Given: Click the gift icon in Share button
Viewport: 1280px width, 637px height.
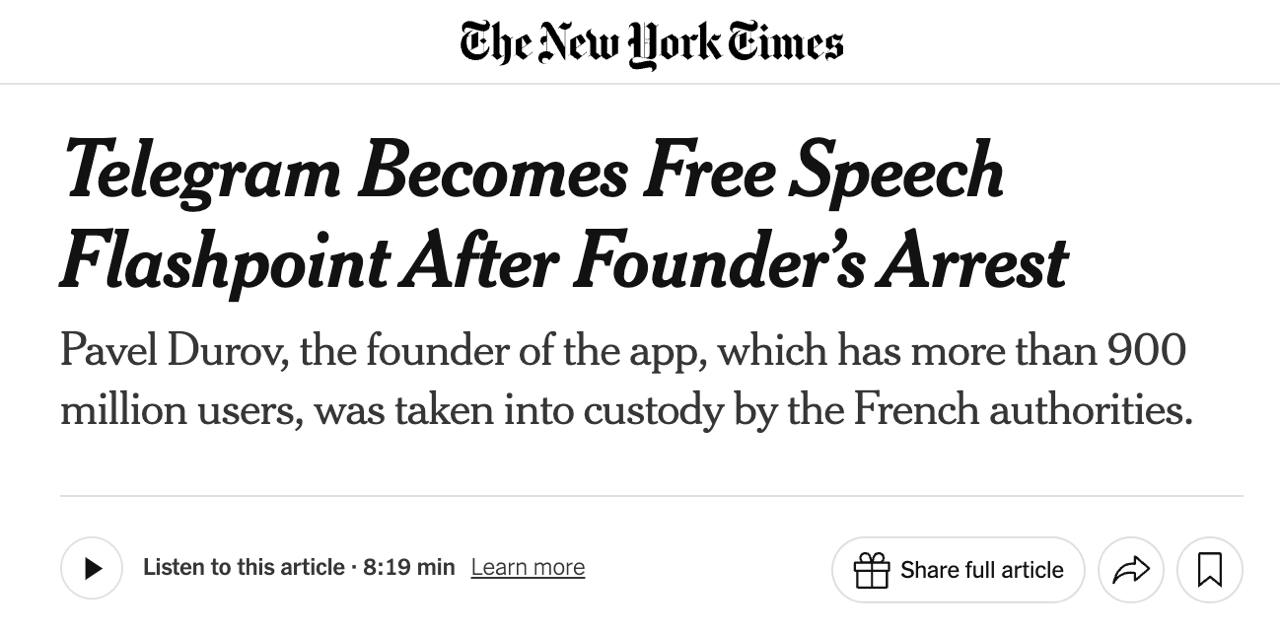Looking at the screenshot, I should pos(871,570).
